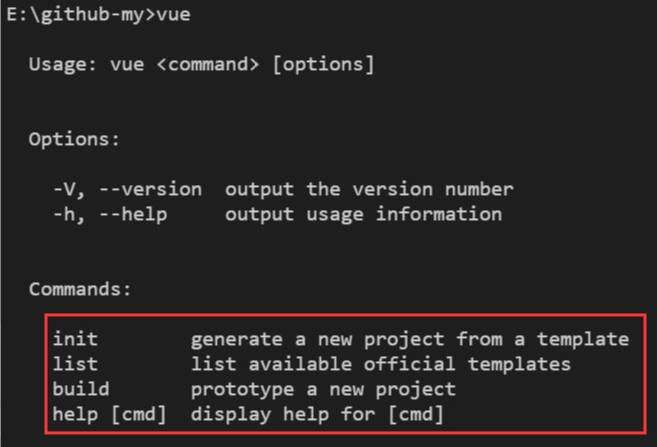Image resolution: width=657 pixels, height=447 pixels.
Task: Click "generate a new project from a template" text
Action: coord(409,339)
